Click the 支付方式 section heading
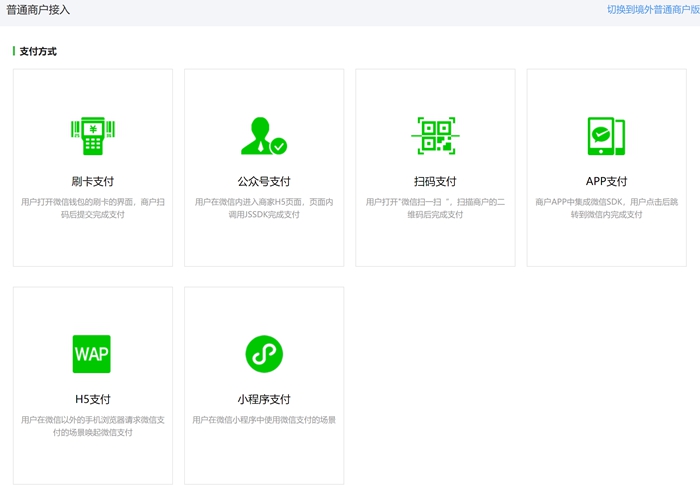 pos(38,51)
